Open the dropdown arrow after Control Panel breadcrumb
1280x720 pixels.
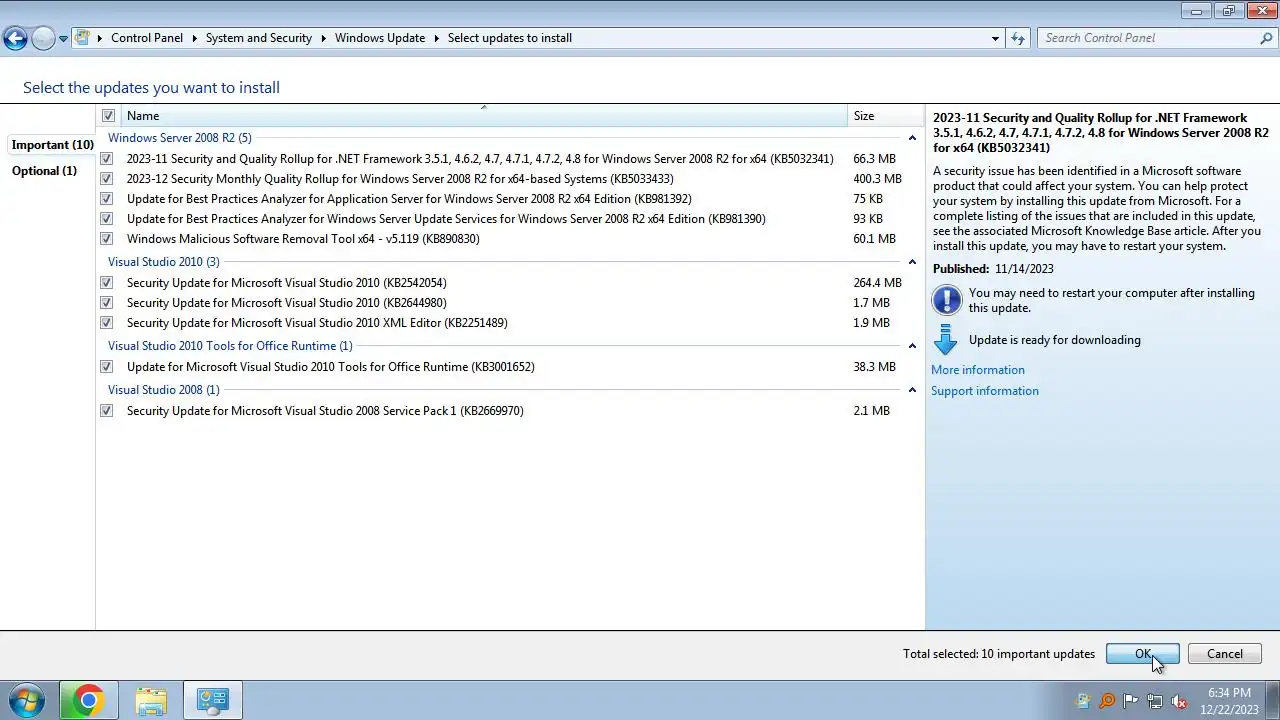click(195, 38)
